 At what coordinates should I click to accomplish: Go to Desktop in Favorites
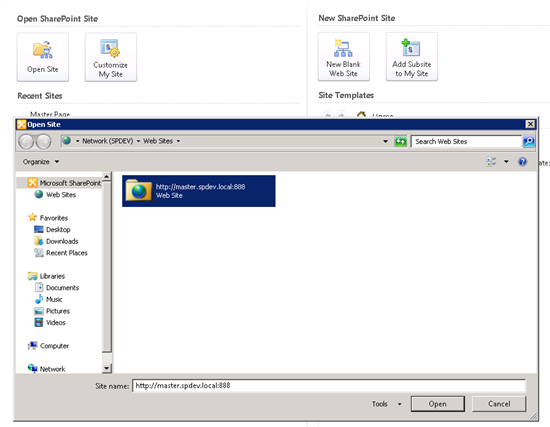tap(52, 229)
